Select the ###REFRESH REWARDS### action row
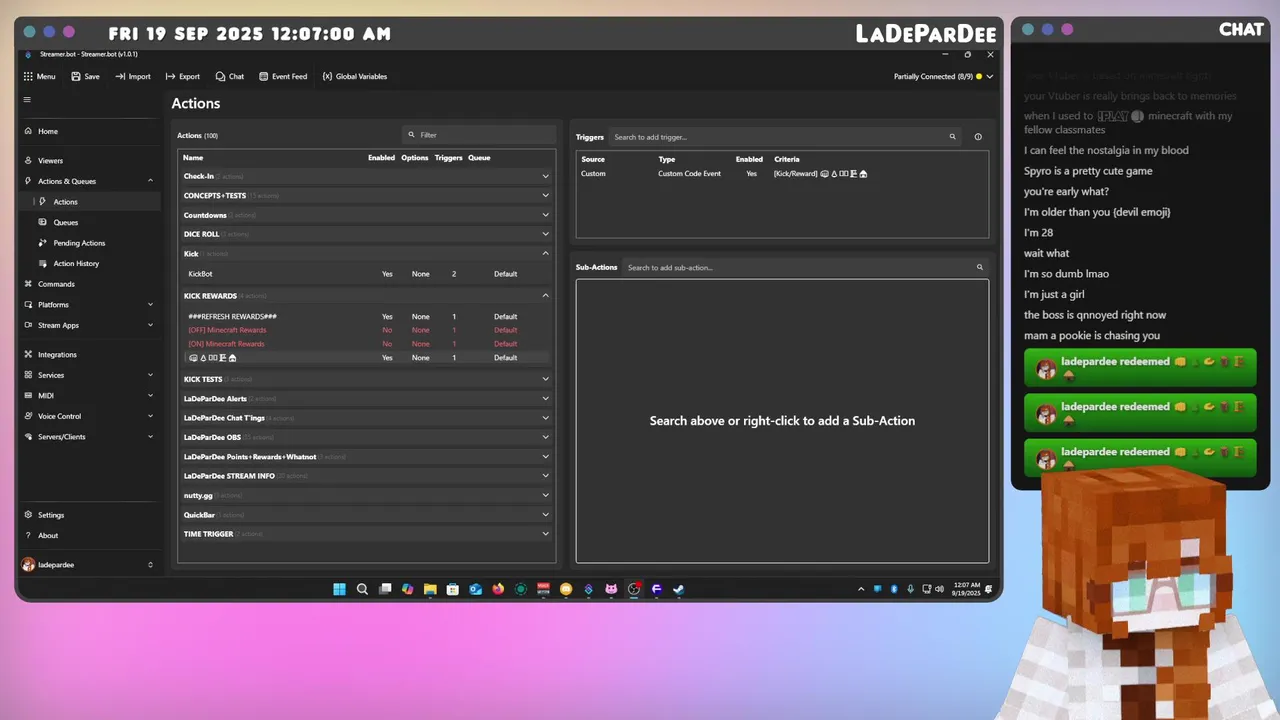1280x720 pixels. 366,316
